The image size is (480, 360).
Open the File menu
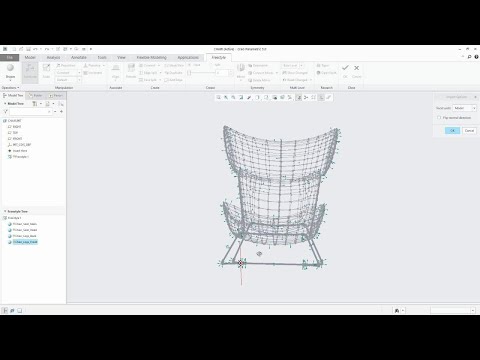[x=10, y=57]
